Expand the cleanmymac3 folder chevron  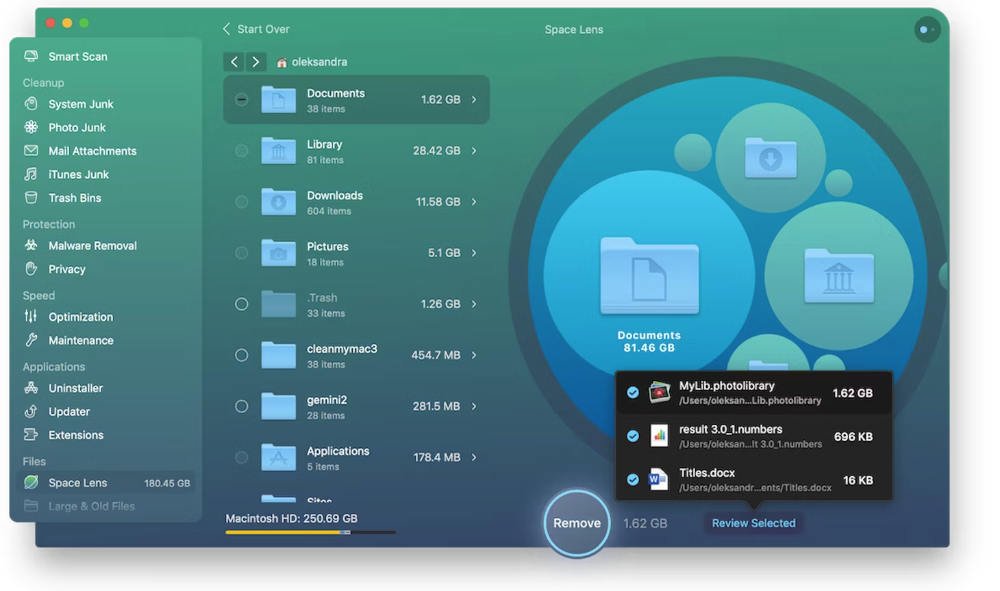[x=474, y=354]
